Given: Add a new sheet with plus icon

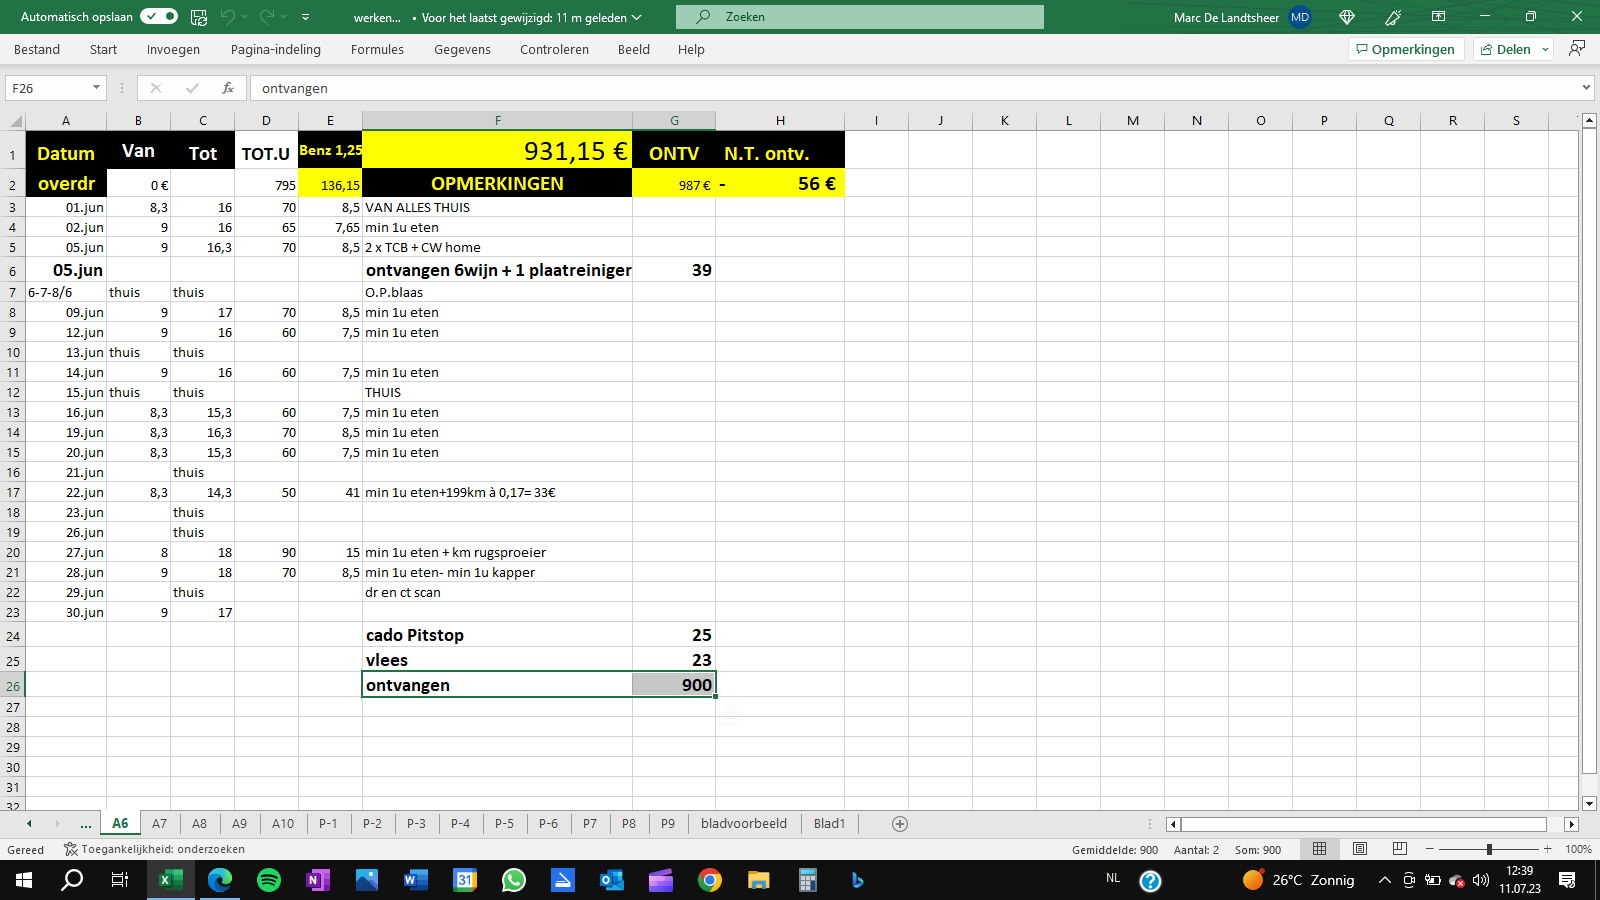Looking at the screenshot, I should 900,824.
